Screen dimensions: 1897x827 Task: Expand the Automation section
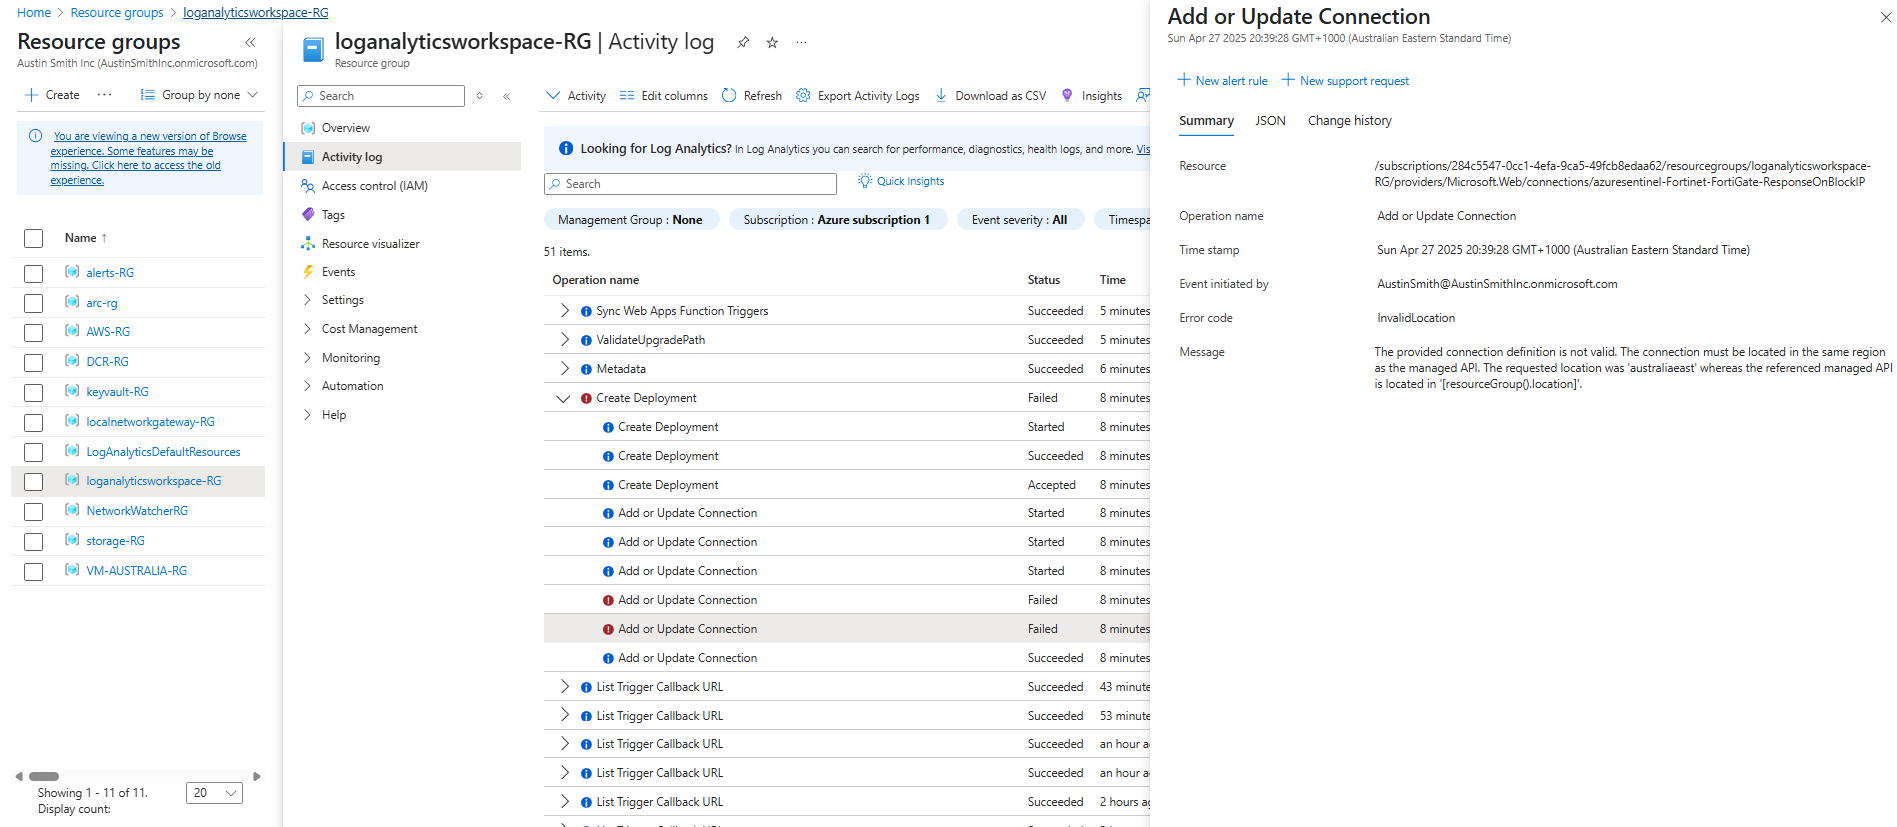pos(307,386)
